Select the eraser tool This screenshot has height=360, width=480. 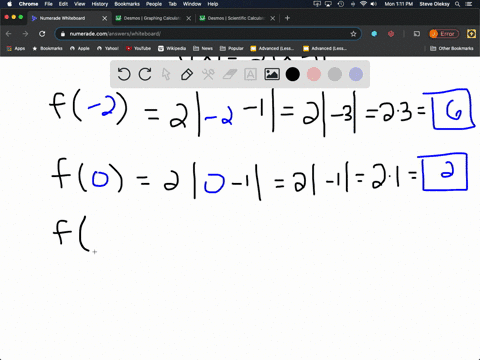(x=229, y=74)
